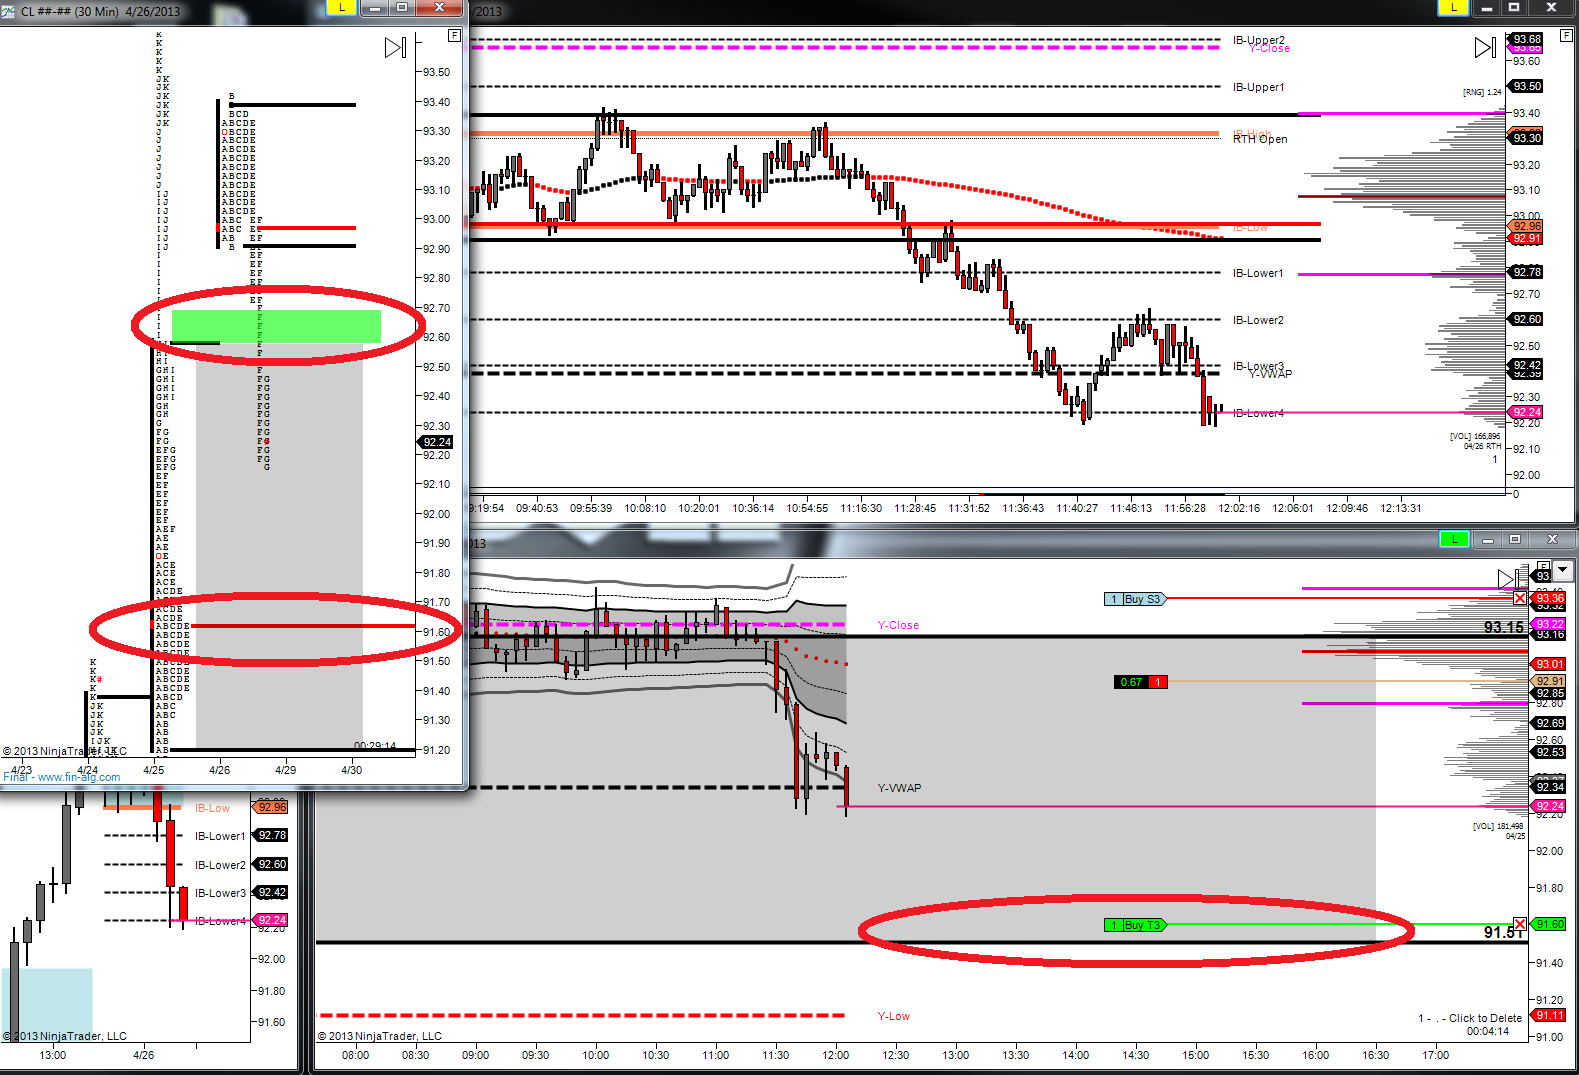This screenshot has height=1075, width=1579.
Task: Minimize the top-right chart window
Action: click(x=1487, y=8)
